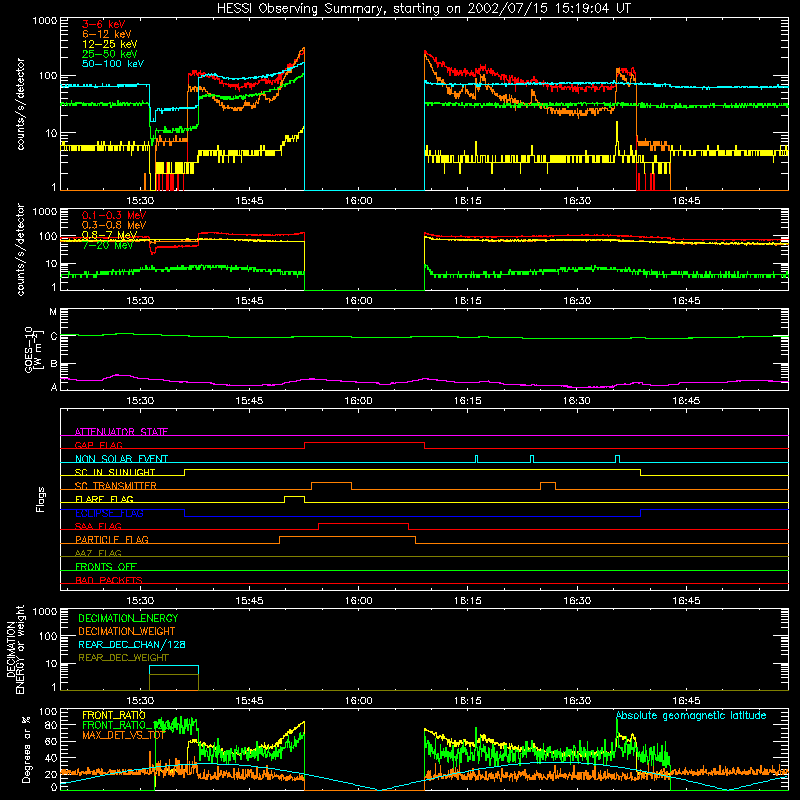The image size is (800, 800).
Task: Click the FLARE_FLAG label
Action: (104, 499)
